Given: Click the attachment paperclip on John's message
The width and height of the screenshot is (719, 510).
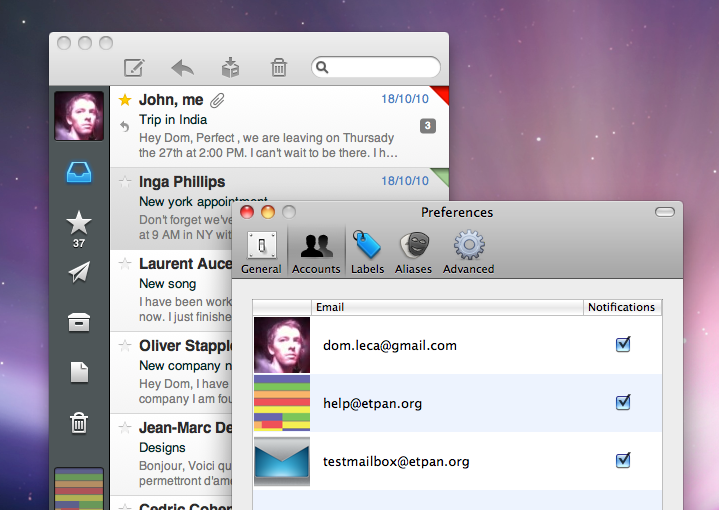Looking at the screenshot, I should click(x=217, y=100).
